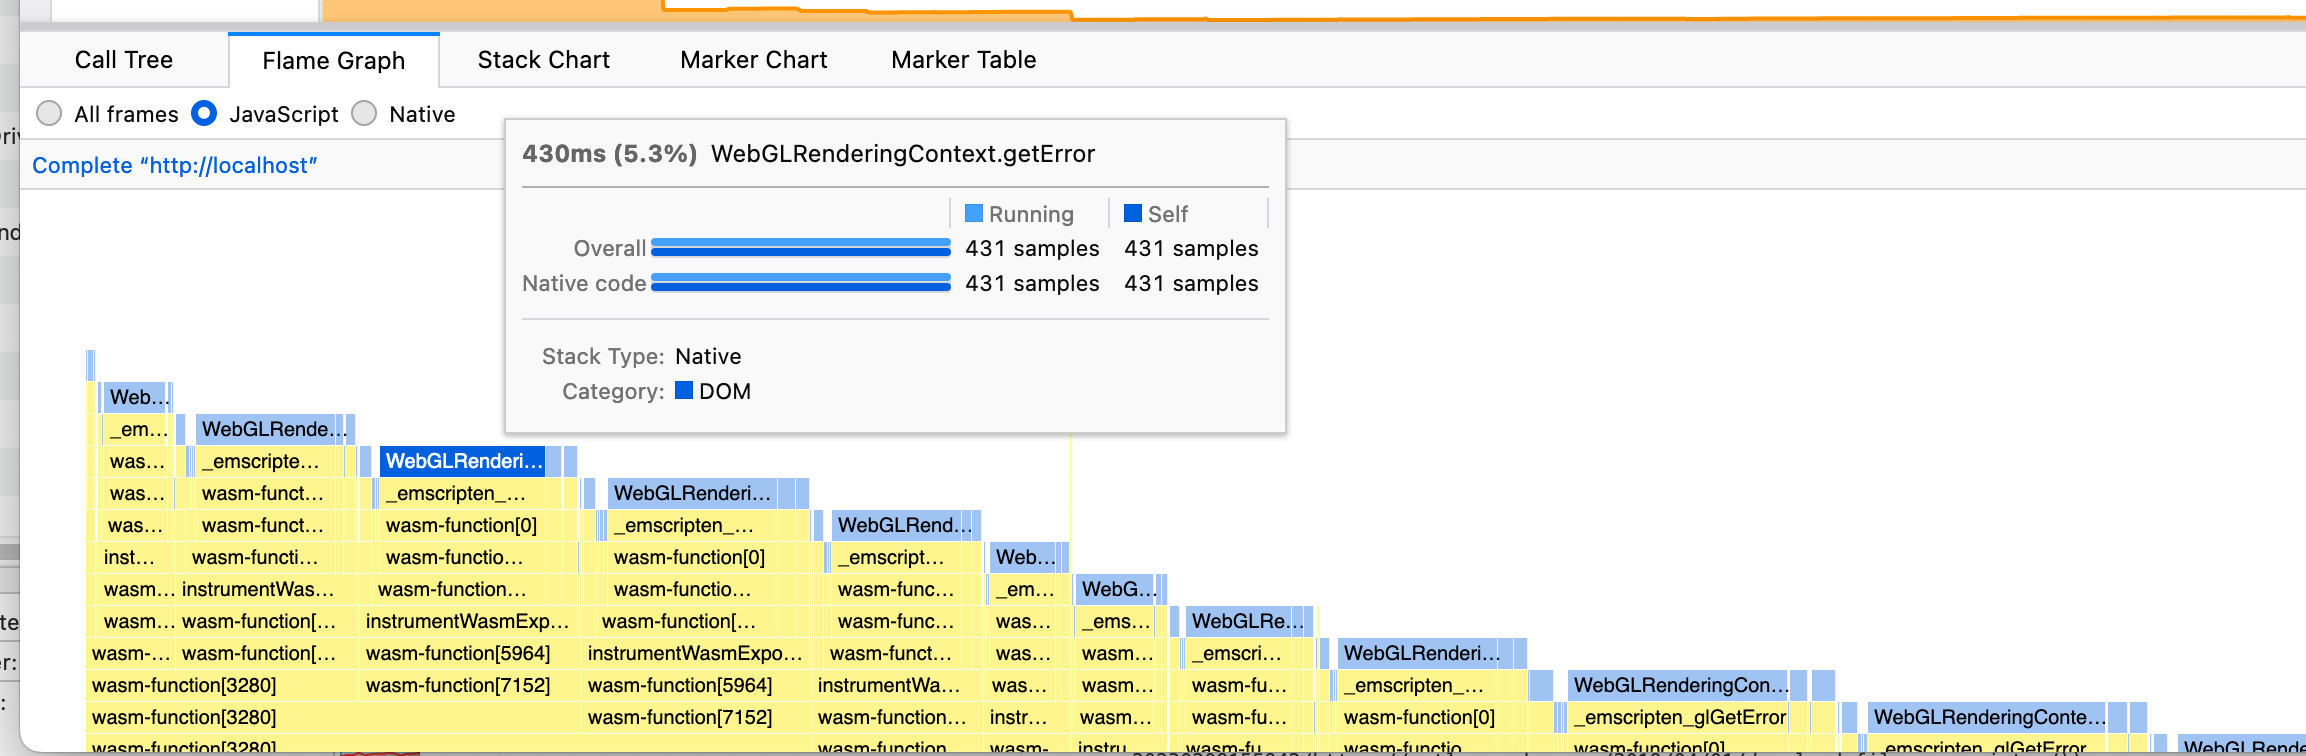
Task: Click the _ems… flame box
Action: pos(1114,621)
